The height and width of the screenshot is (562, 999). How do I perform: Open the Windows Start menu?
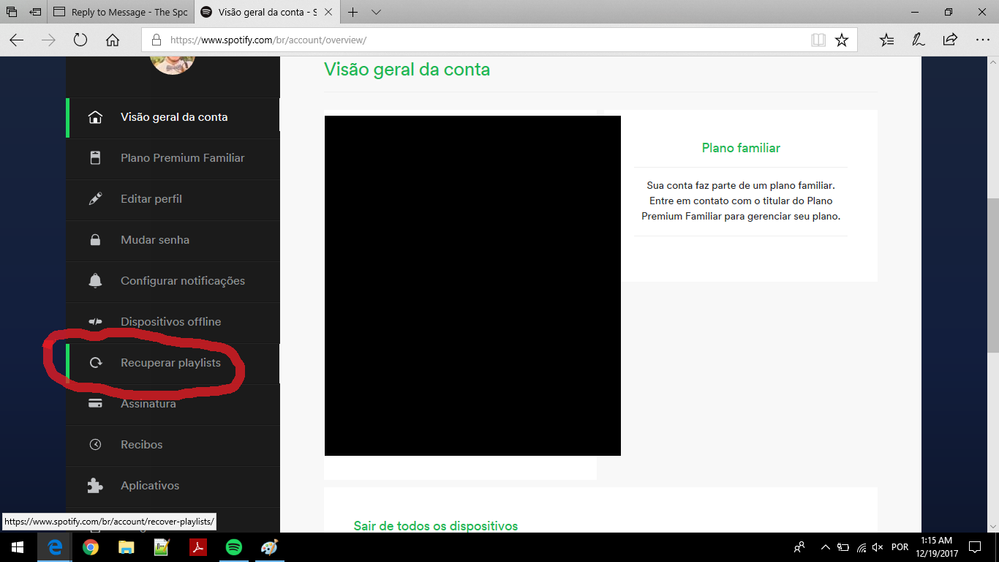(18, 547)
